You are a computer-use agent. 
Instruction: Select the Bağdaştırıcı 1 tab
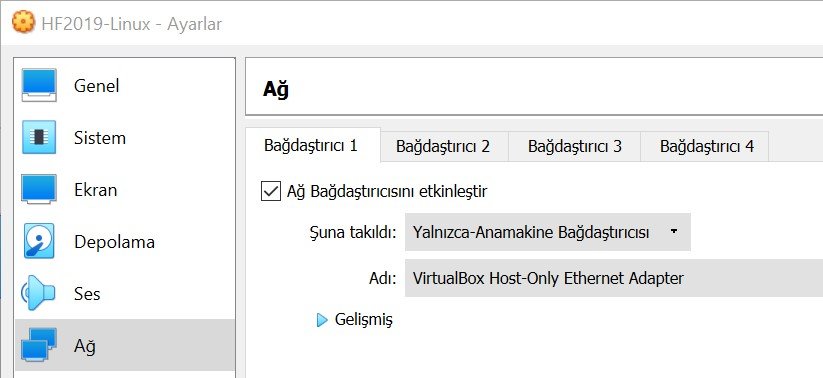pos(311,145)
